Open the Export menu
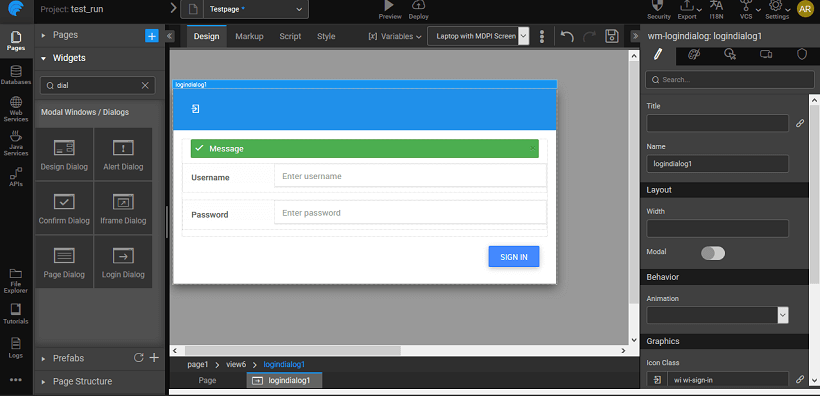The image size is (820, 396). [x=689, y=10]
